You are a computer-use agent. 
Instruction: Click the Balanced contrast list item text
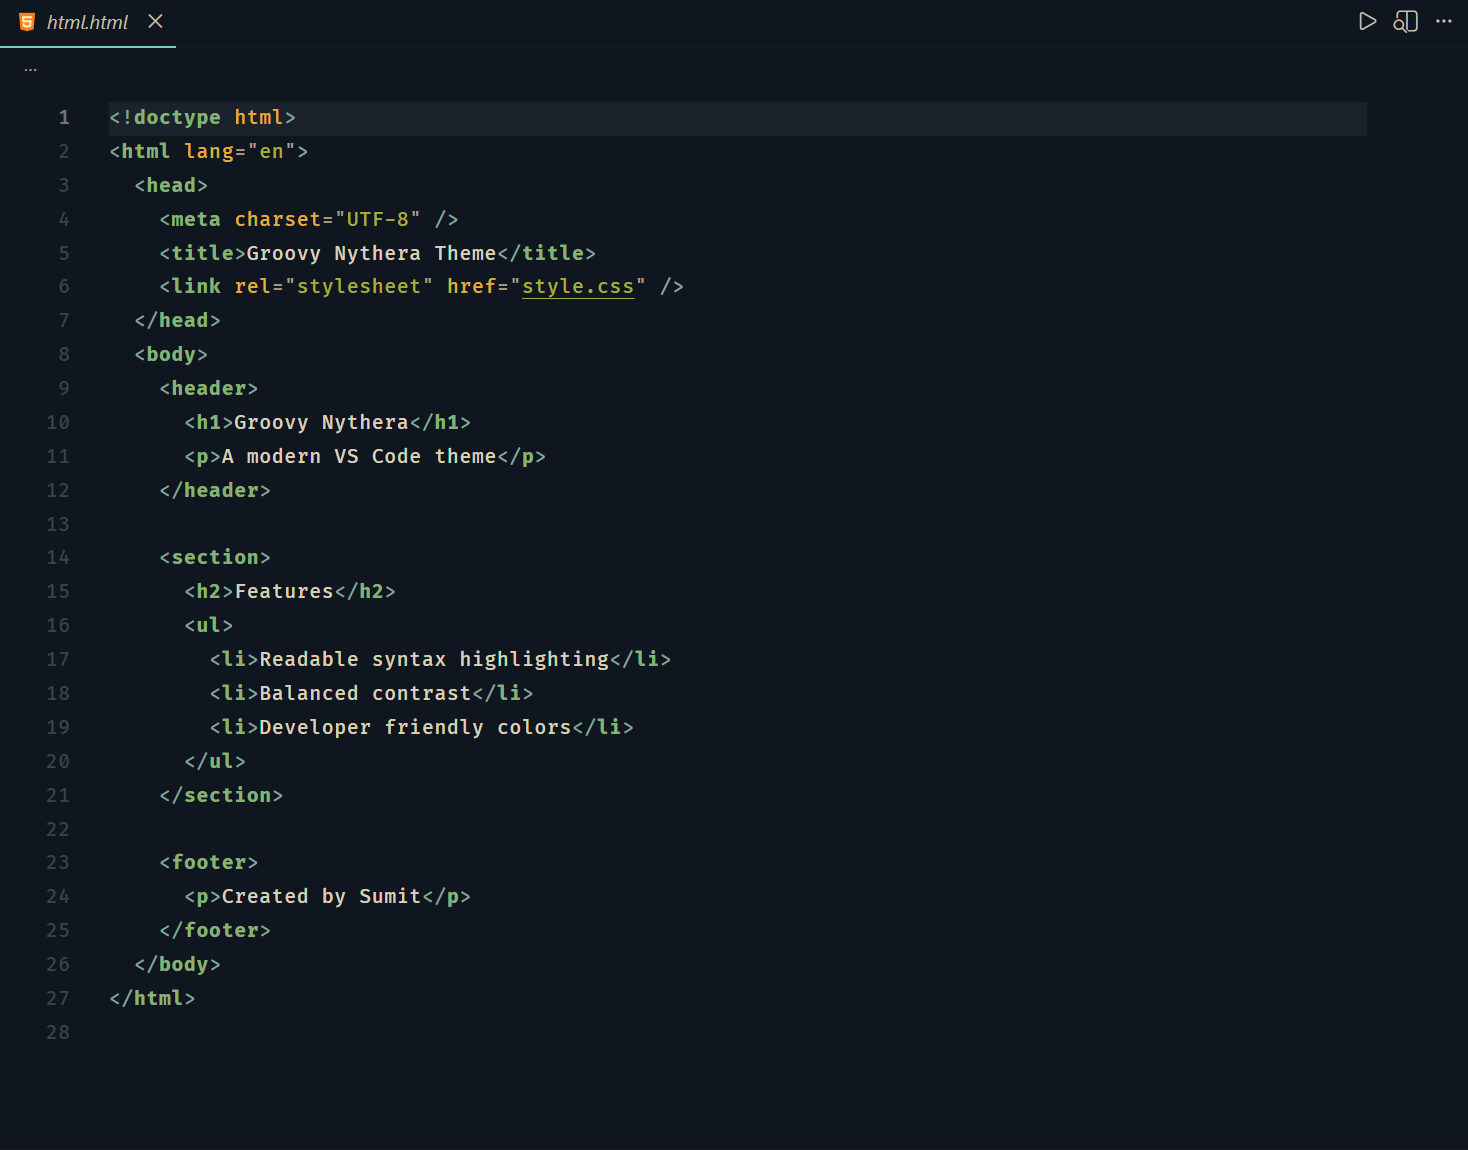(x=364, y=692)
